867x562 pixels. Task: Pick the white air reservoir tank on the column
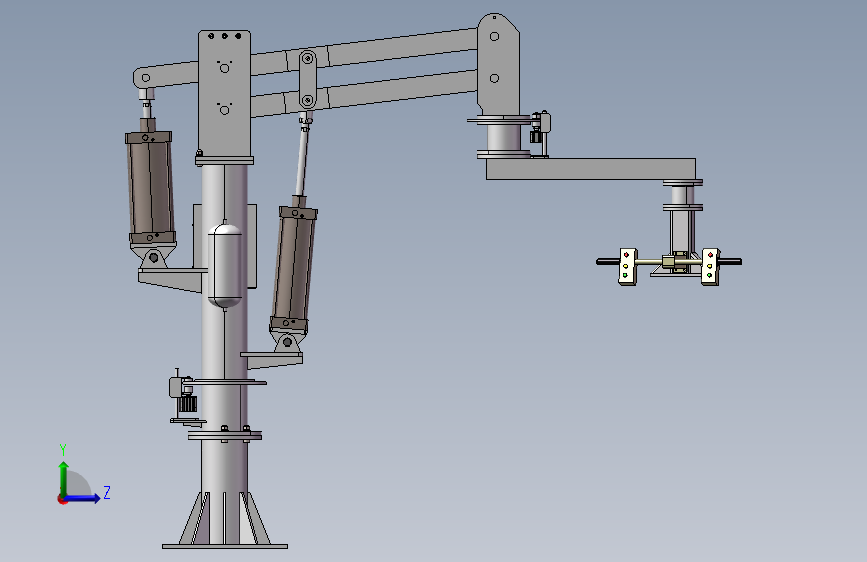[x=224, y=264]
